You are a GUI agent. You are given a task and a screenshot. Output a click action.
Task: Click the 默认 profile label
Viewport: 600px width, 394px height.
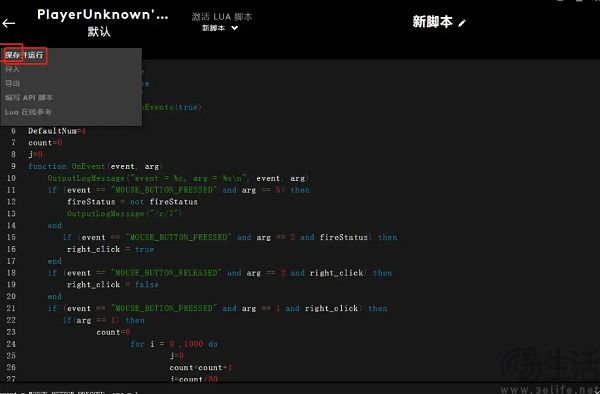click(99, 32)
